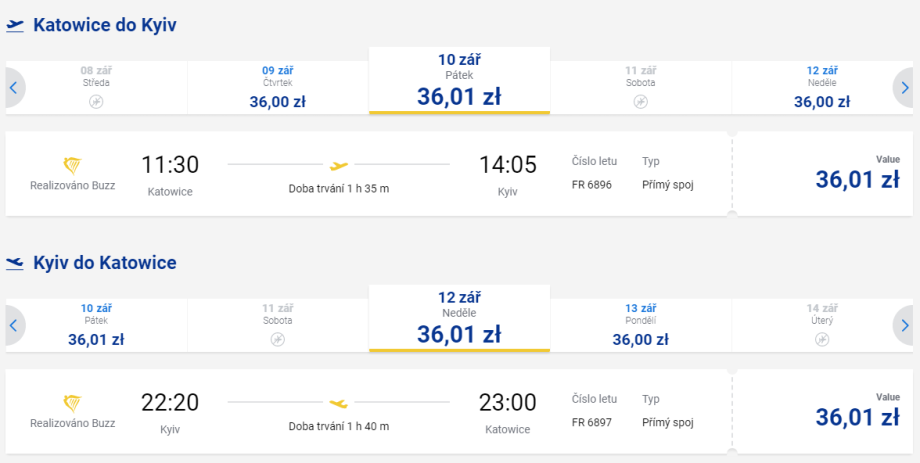Click the Ryanair harp logo on the 22:20 flight

[x=72, y=403]
